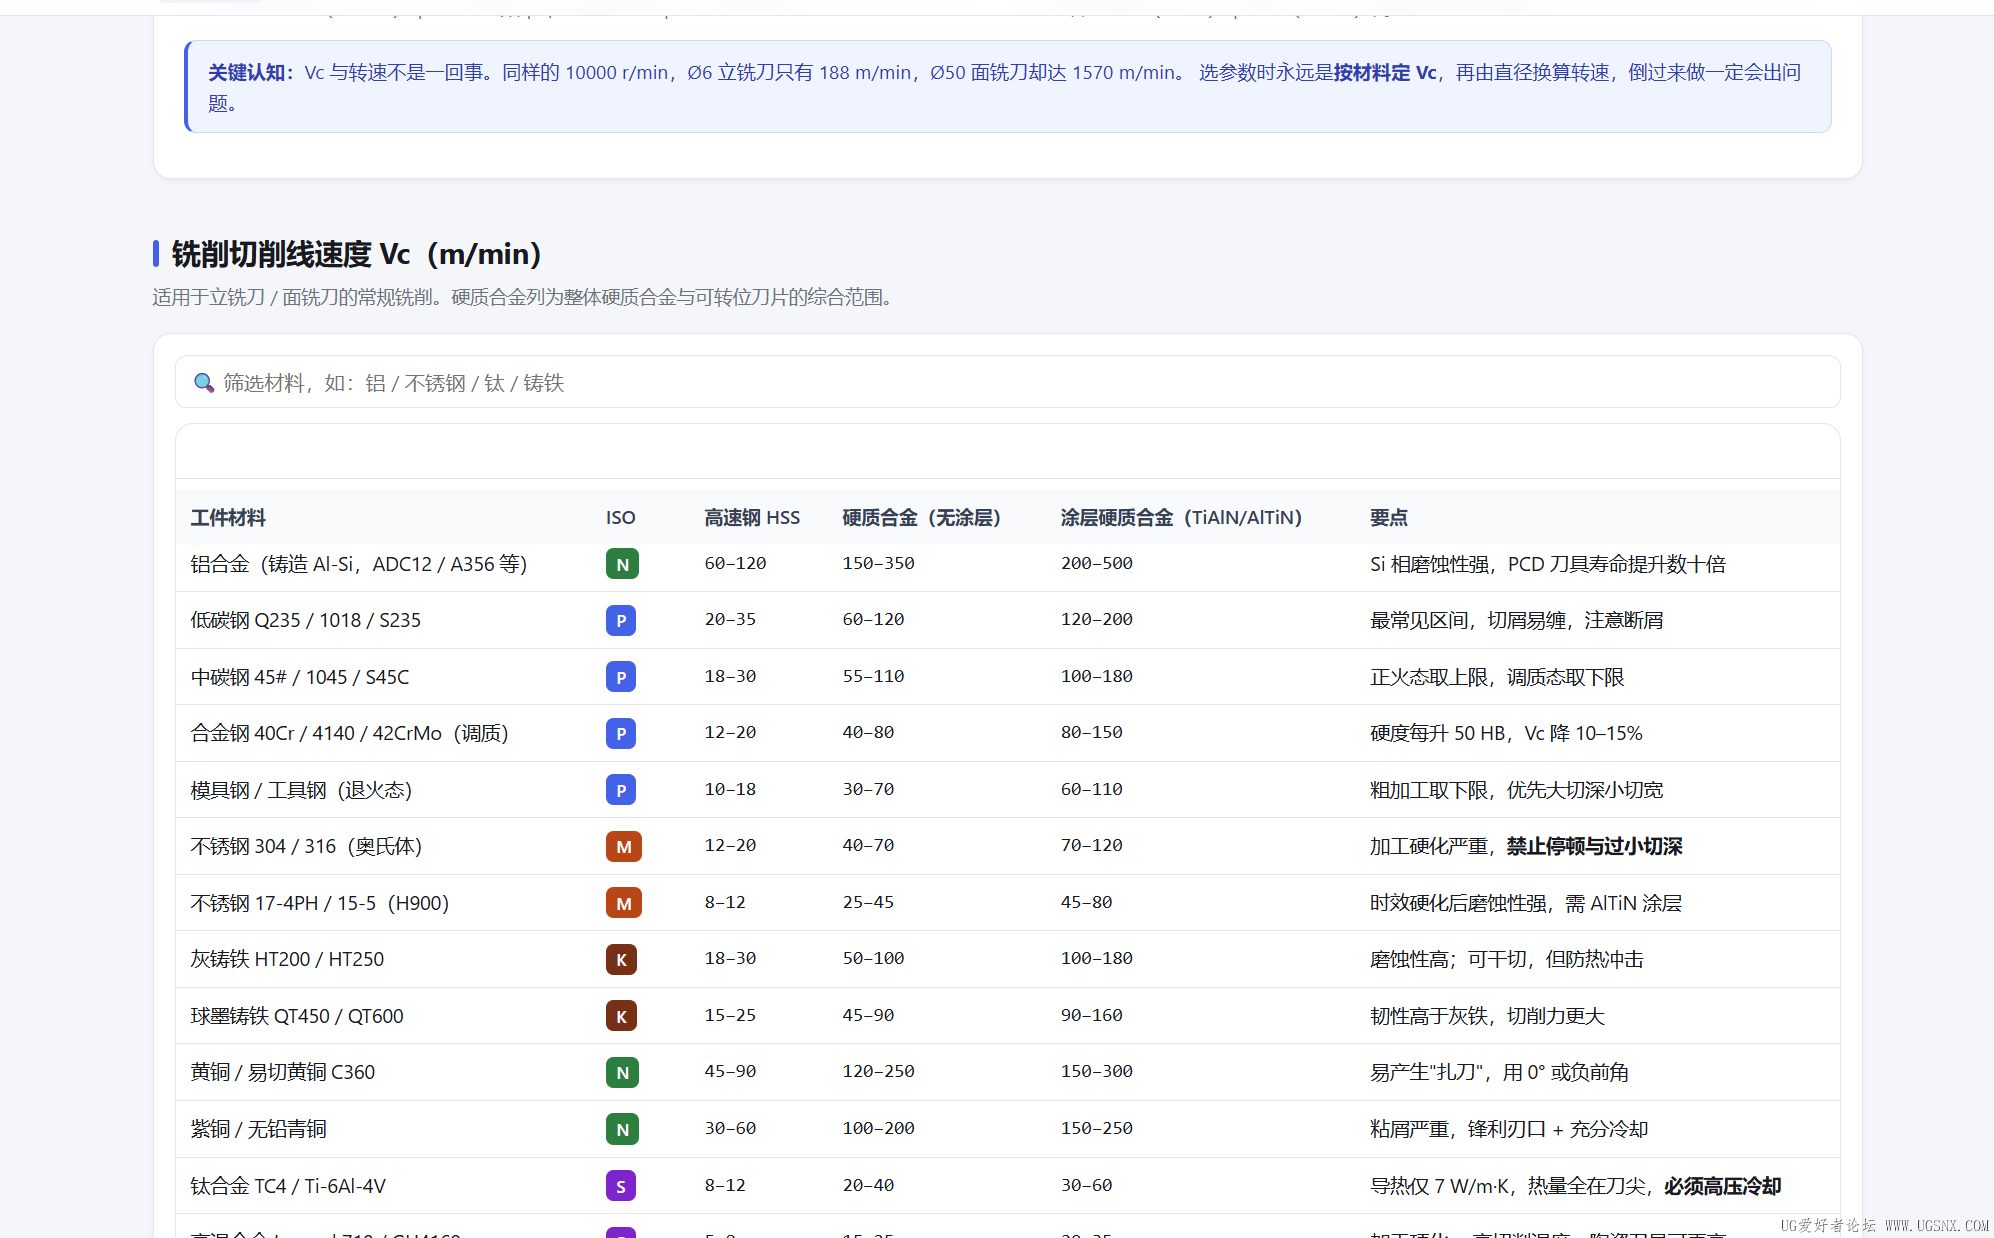The height and width of the screenshot is (1238, 1994).
Task: Click the K badge for 球墨铸铁 row
Action: click(621, 1016)
